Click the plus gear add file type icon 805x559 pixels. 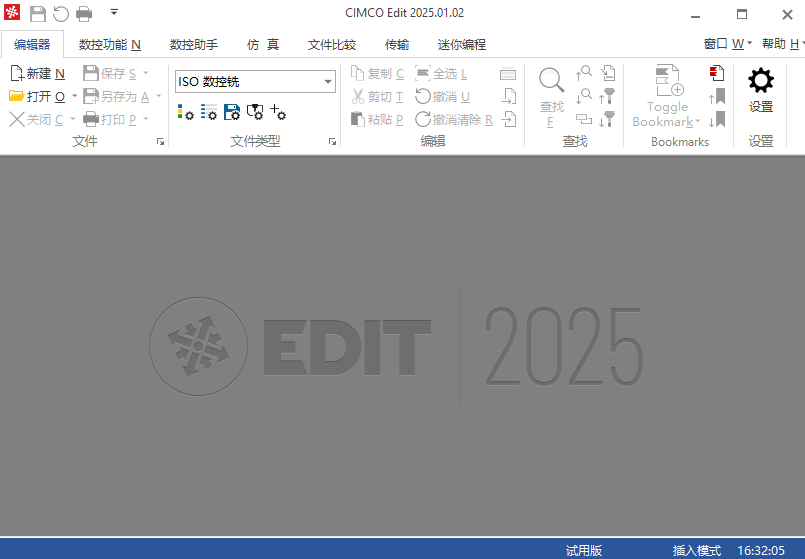278,112
